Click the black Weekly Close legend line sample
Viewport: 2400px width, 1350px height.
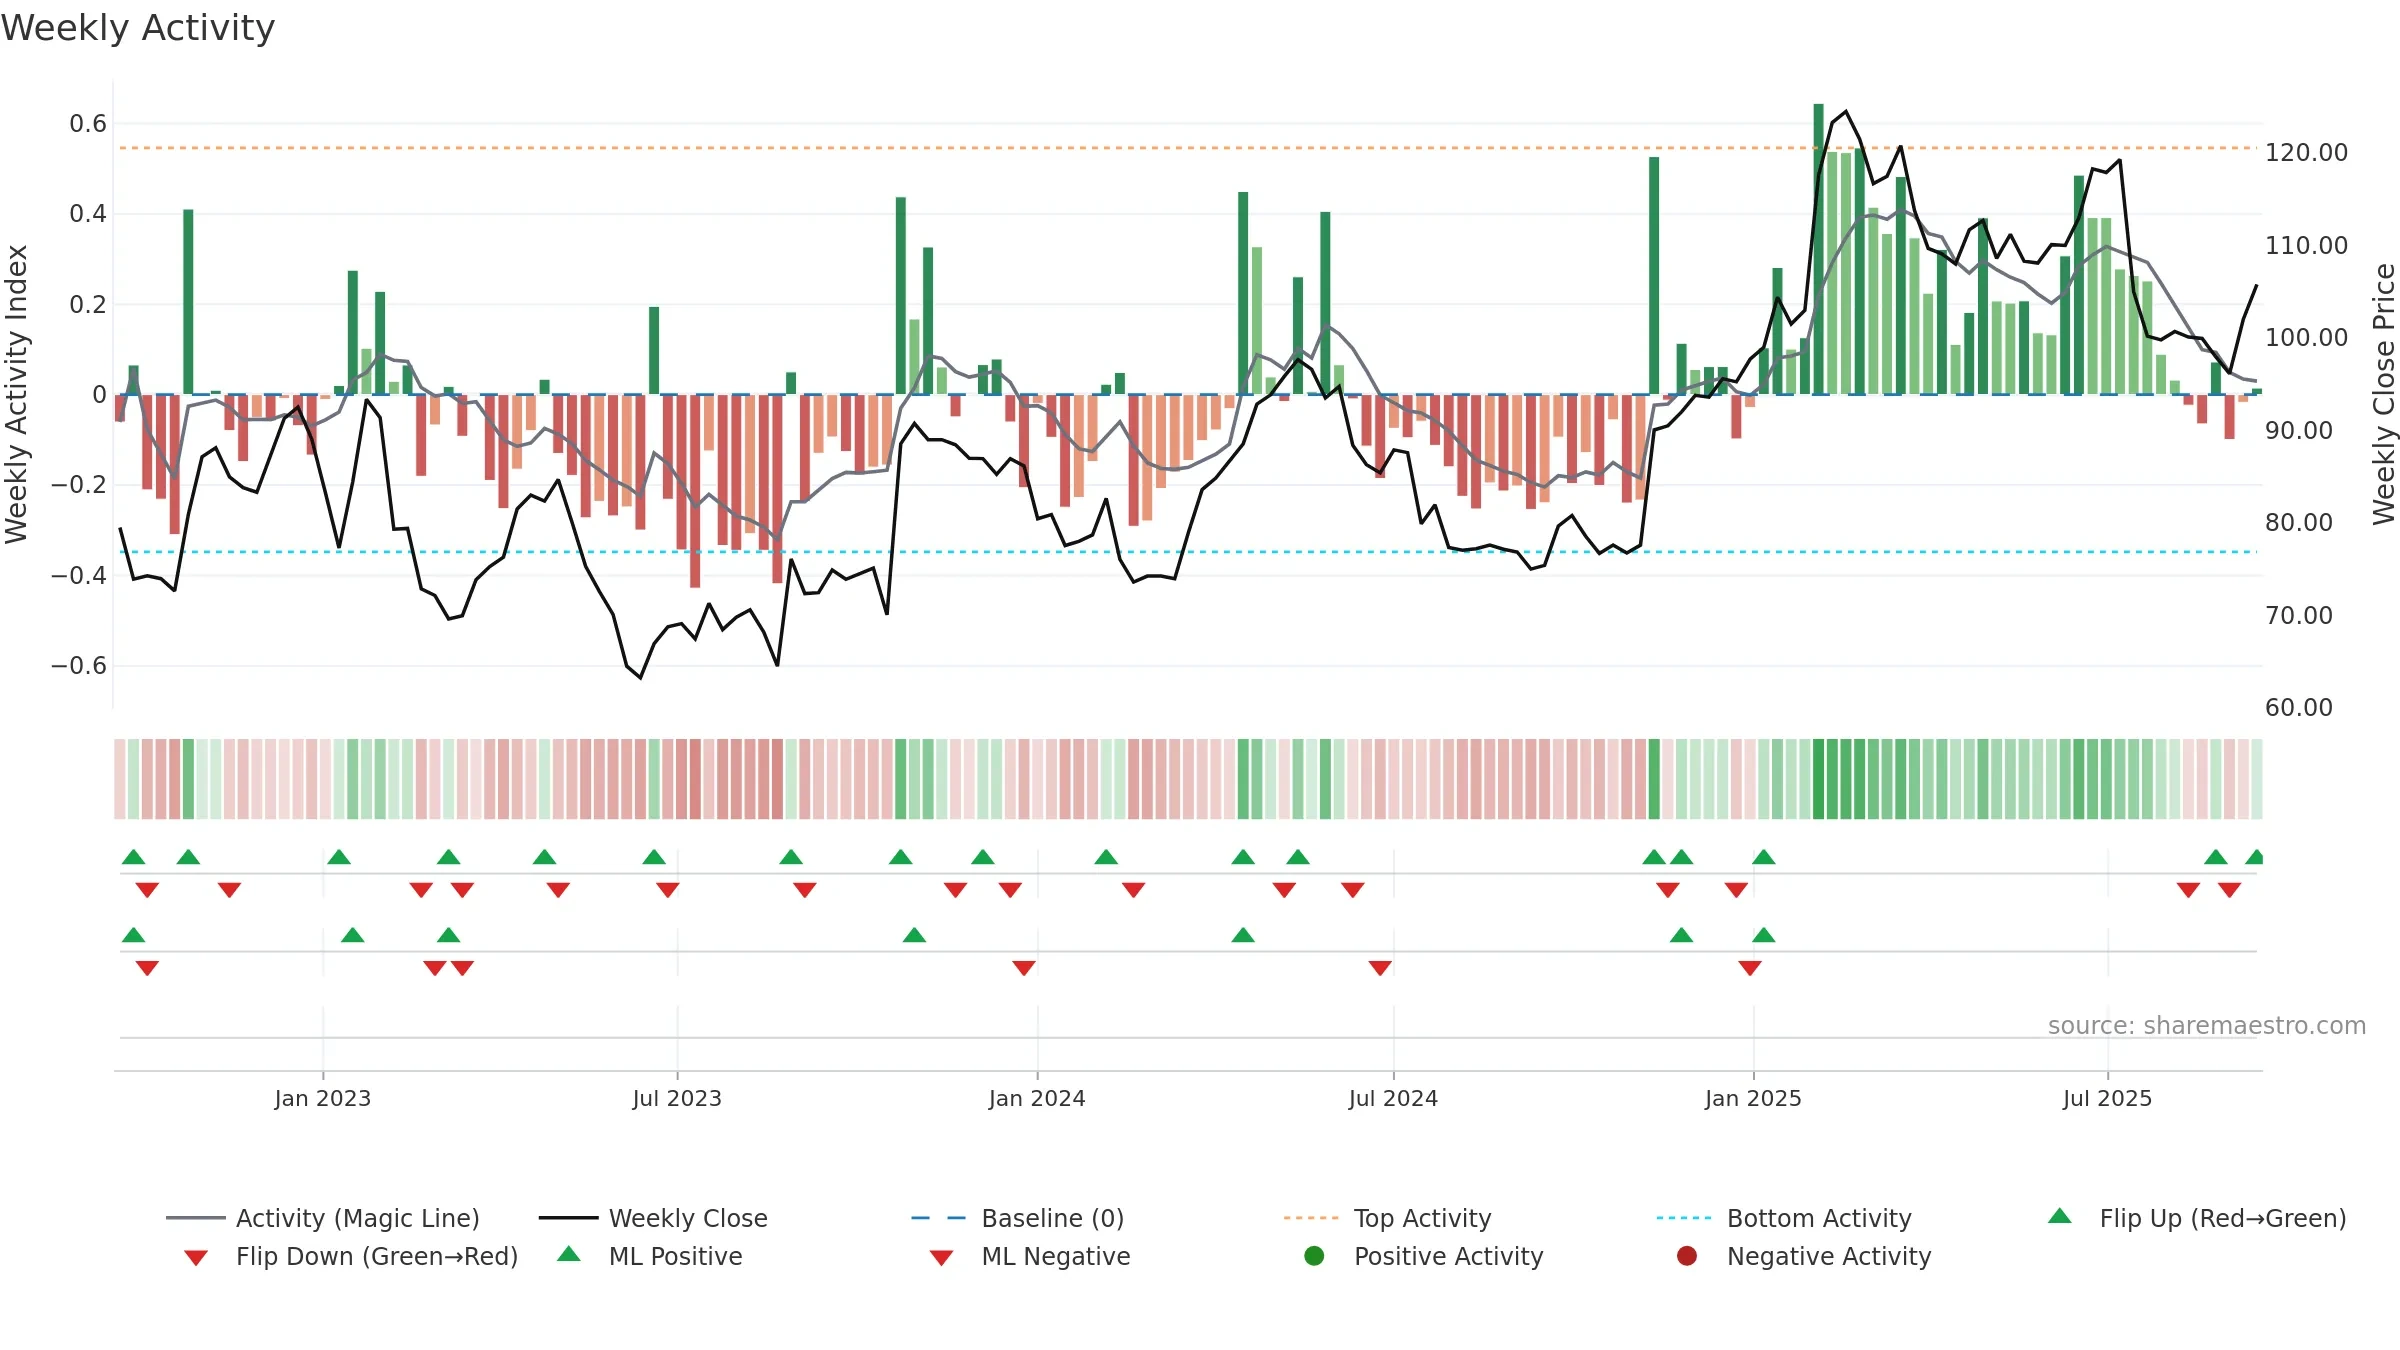(x=568, y=1218)
